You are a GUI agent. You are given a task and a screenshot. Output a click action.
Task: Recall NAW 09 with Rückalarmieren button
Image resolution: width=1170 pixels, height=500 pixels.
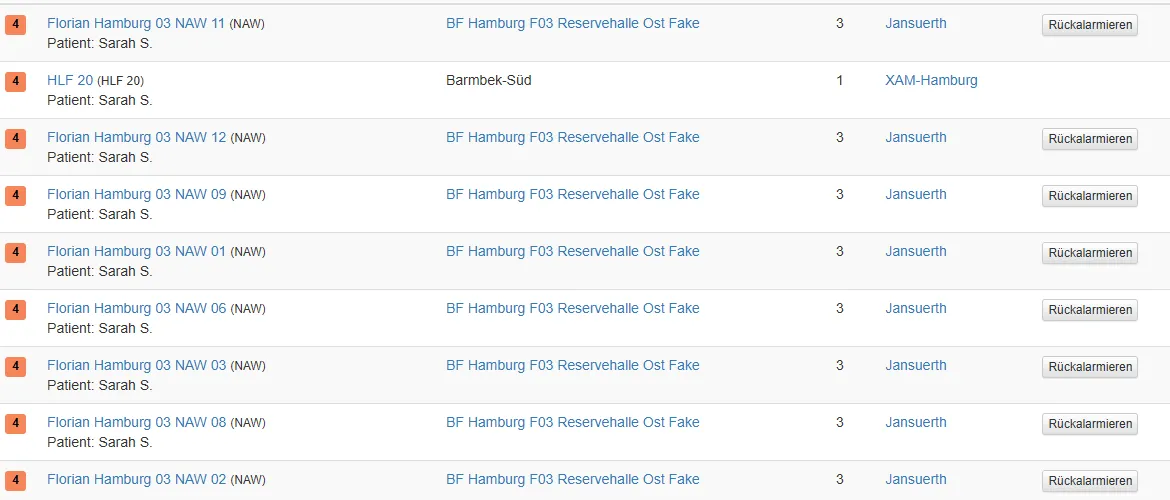[1089, 196]
